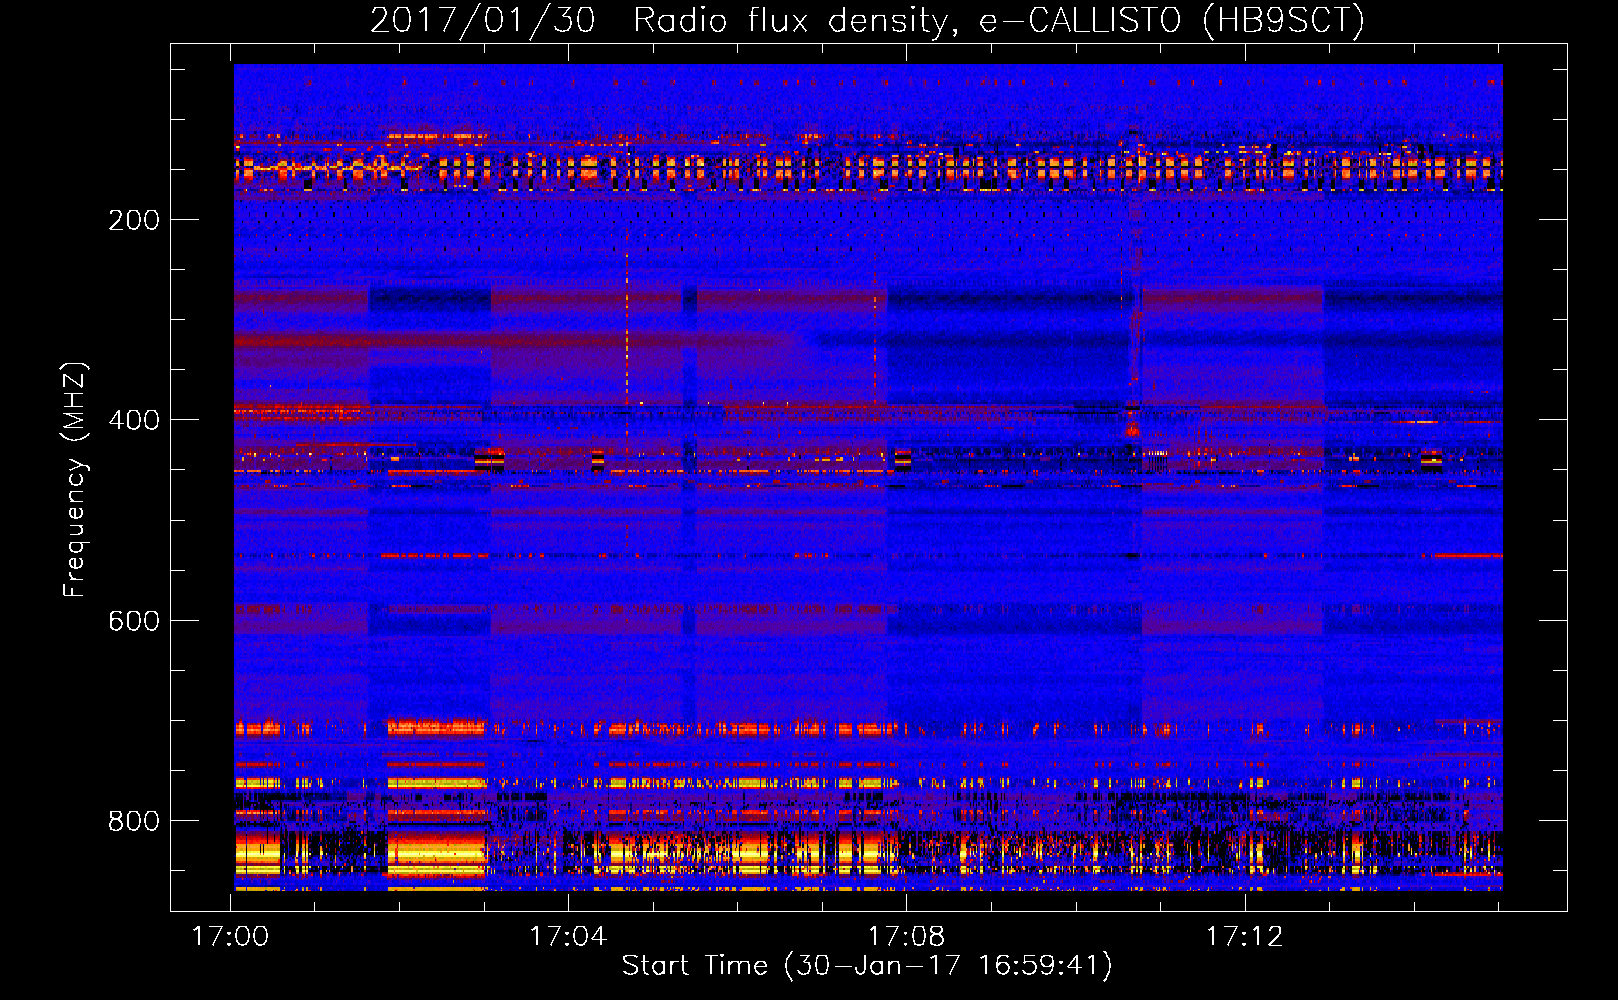Screen dimensions: 1618x1000
Task: Click the 17:12 time tick label
Action: [x=1244, y=937]
